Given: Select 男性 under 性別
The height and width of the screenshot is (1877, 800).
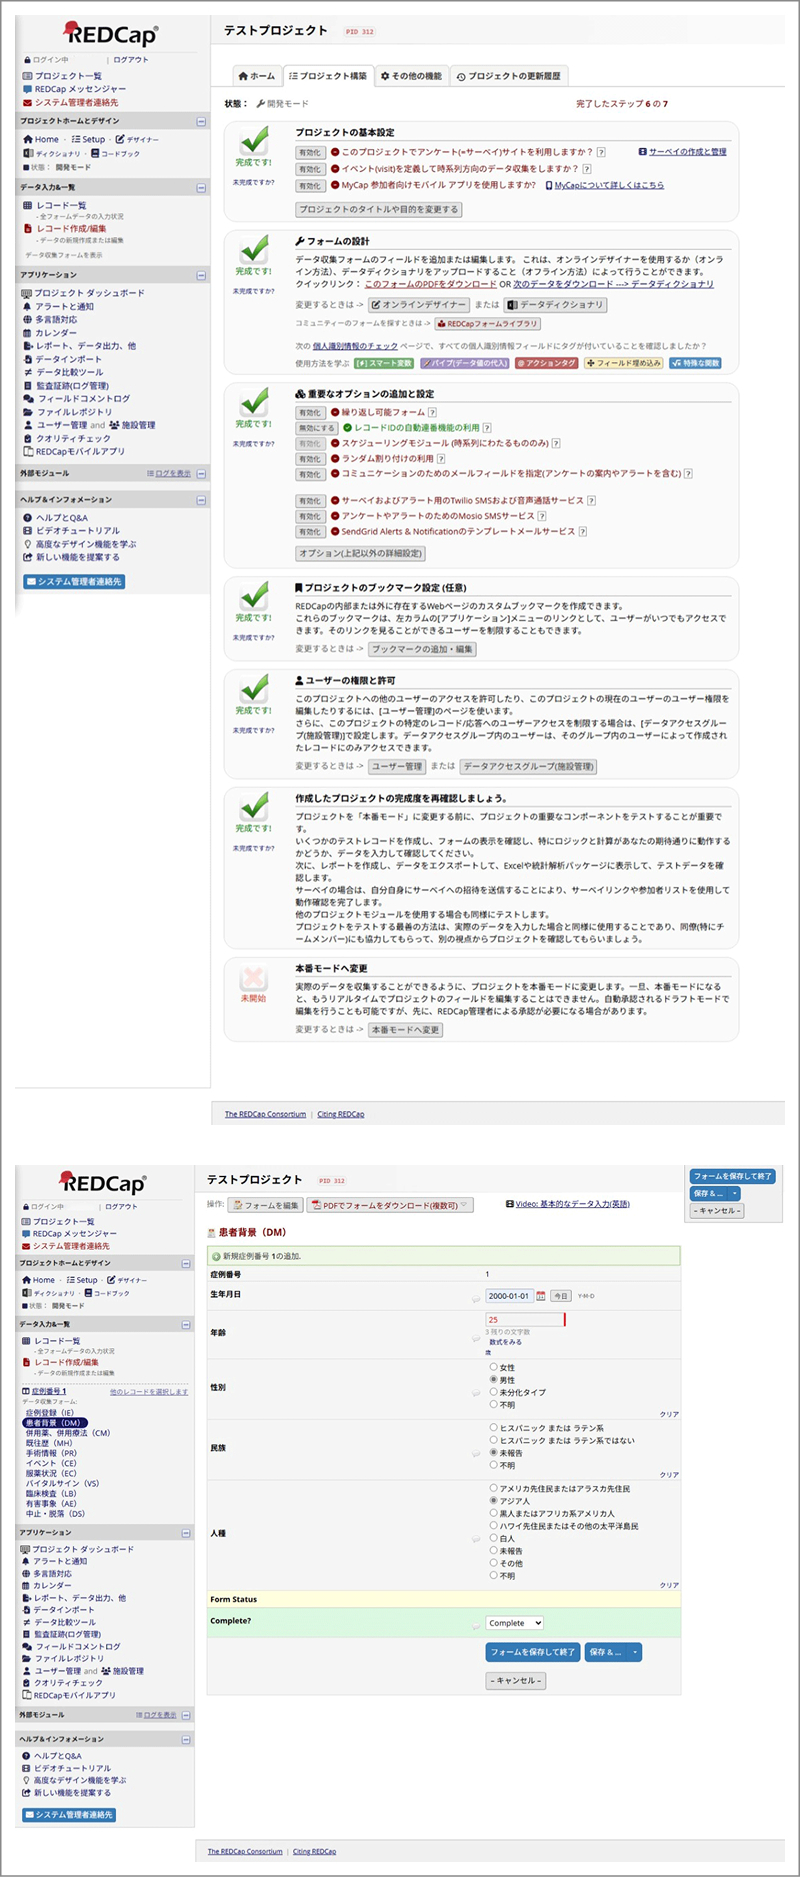Looking at the screenshot, I should 494,1379.
